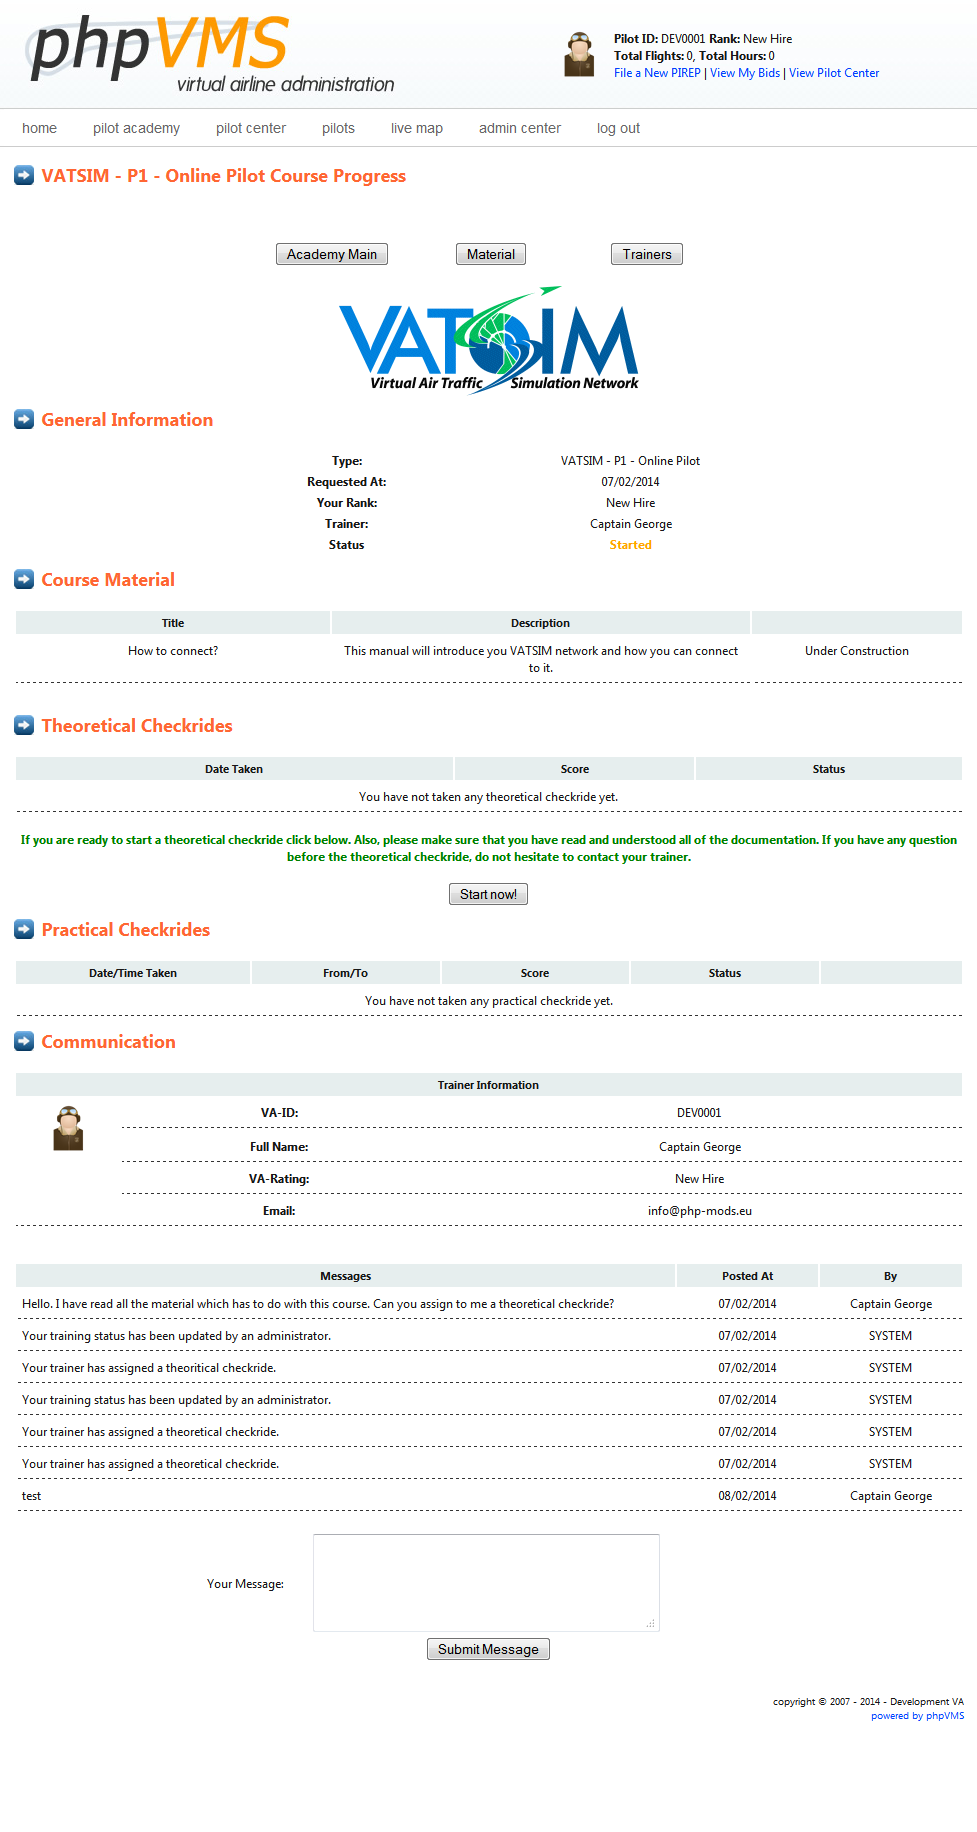Click the 'Posted At' column header
This screenshot has width=977, height=1832.
click(x=748, y=1276)
